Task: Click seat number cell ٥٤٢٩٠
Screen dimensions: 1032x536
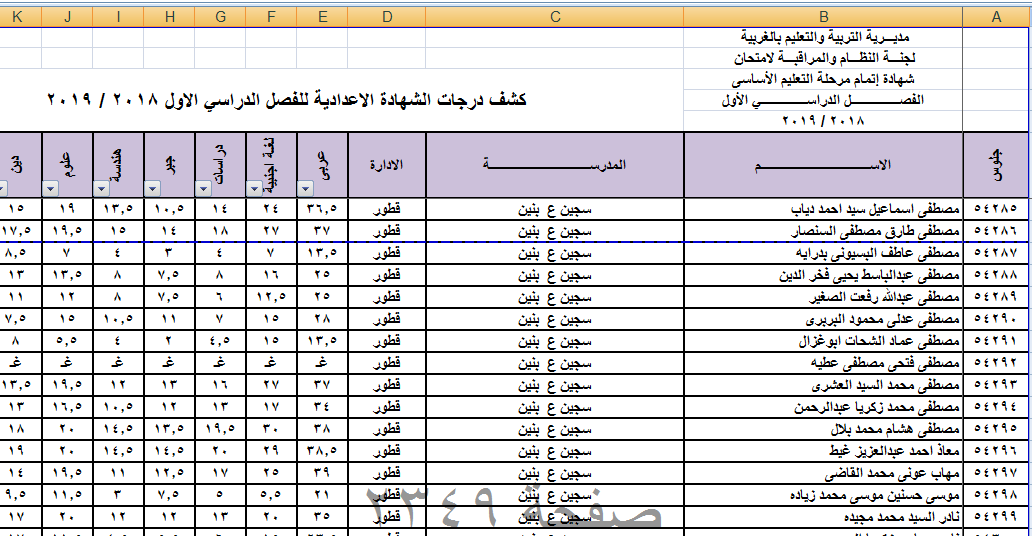Action: [x=996, y=319]
